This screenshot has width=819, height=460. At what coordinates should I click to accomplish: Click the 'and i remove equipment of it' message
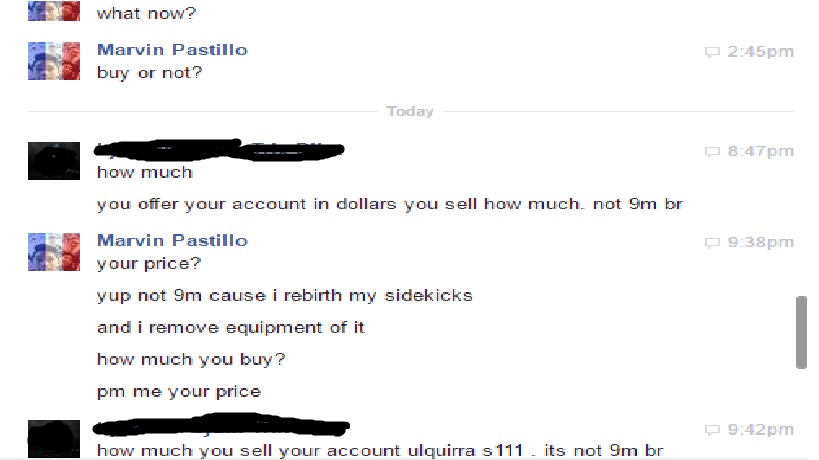[231, 327]
